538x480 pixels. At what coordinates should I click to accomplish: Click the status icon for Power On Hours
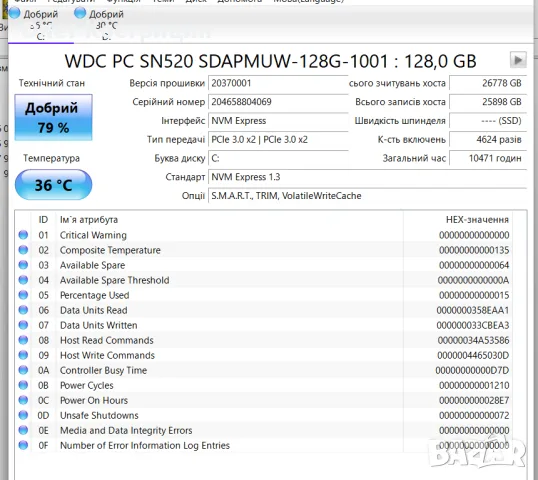pos(23,400)
